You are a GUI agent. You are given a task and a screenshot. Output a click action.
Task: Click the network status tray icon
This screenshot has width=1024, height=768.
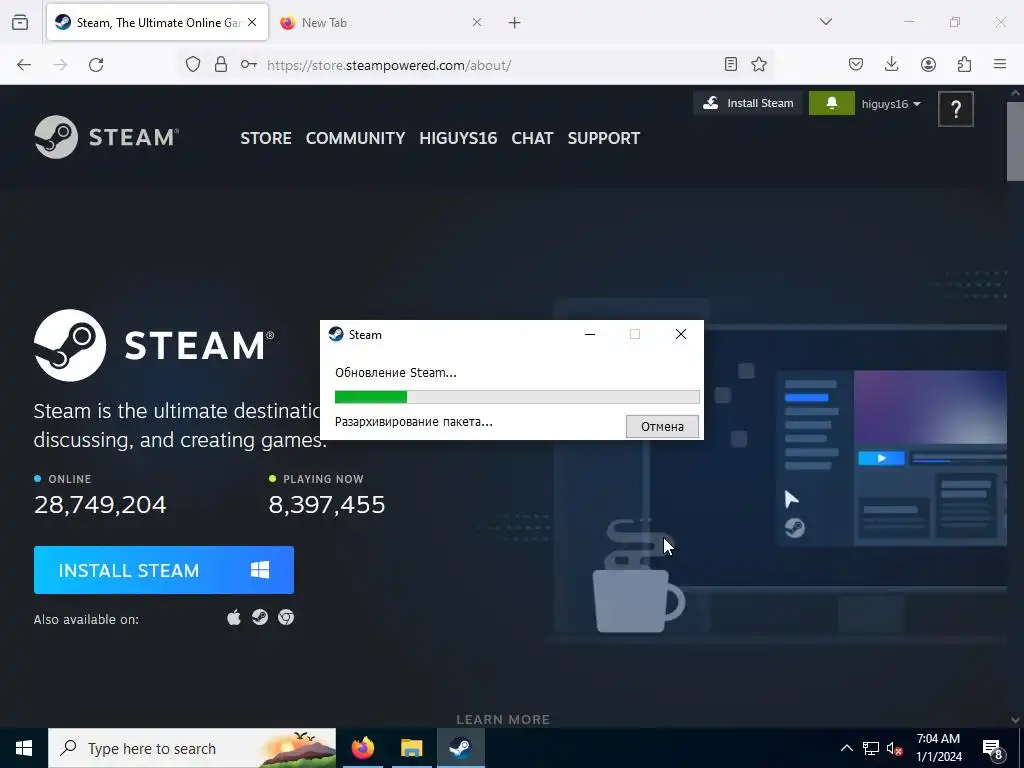pyautogui.click(x=871, y=748)
